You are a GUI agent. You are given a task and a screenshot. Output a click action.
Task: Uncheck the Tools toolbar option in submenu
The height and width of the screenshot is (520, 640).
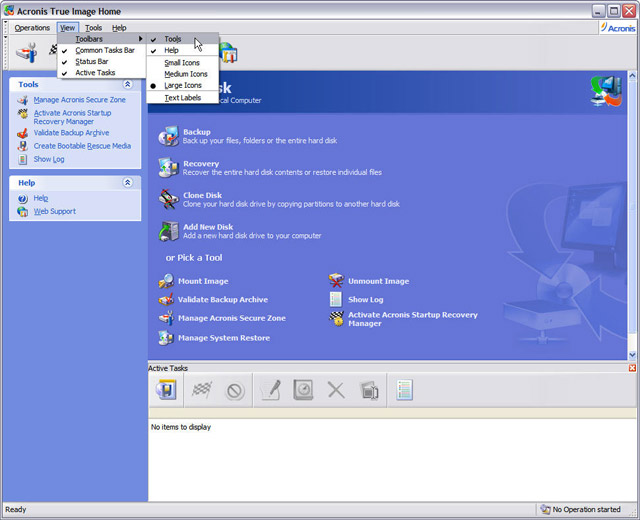[x=182, y=39]
